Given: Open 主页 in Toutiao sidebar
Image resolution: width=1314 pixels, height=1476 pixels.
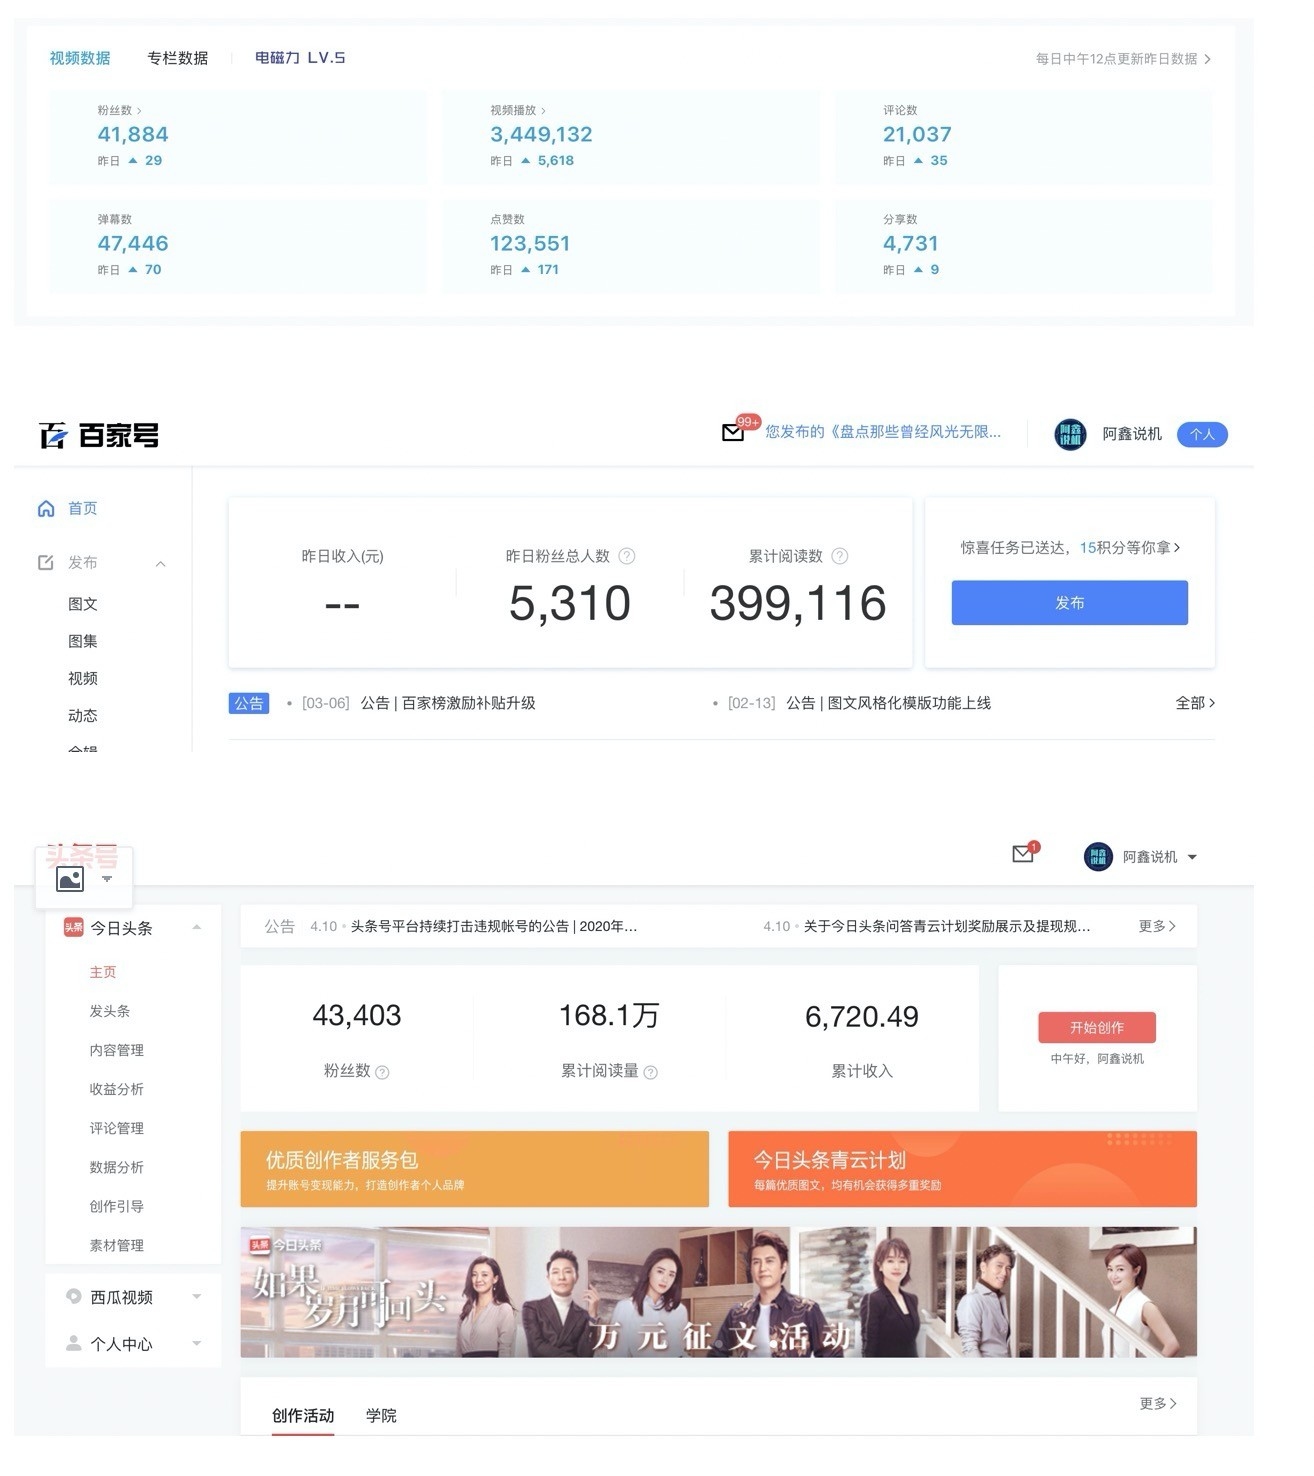Looking at the screenshot, I should pos(103,972).
